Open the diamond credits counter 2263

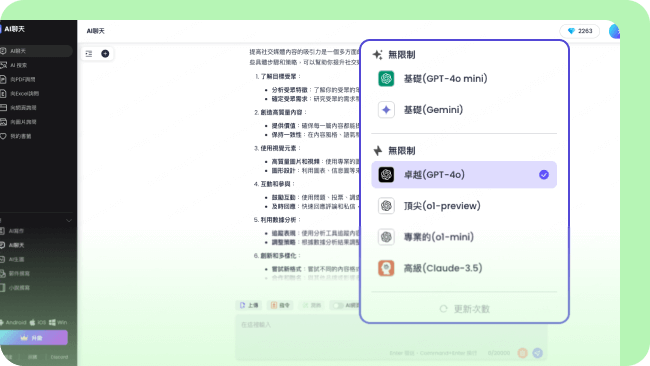coord(580,31)
